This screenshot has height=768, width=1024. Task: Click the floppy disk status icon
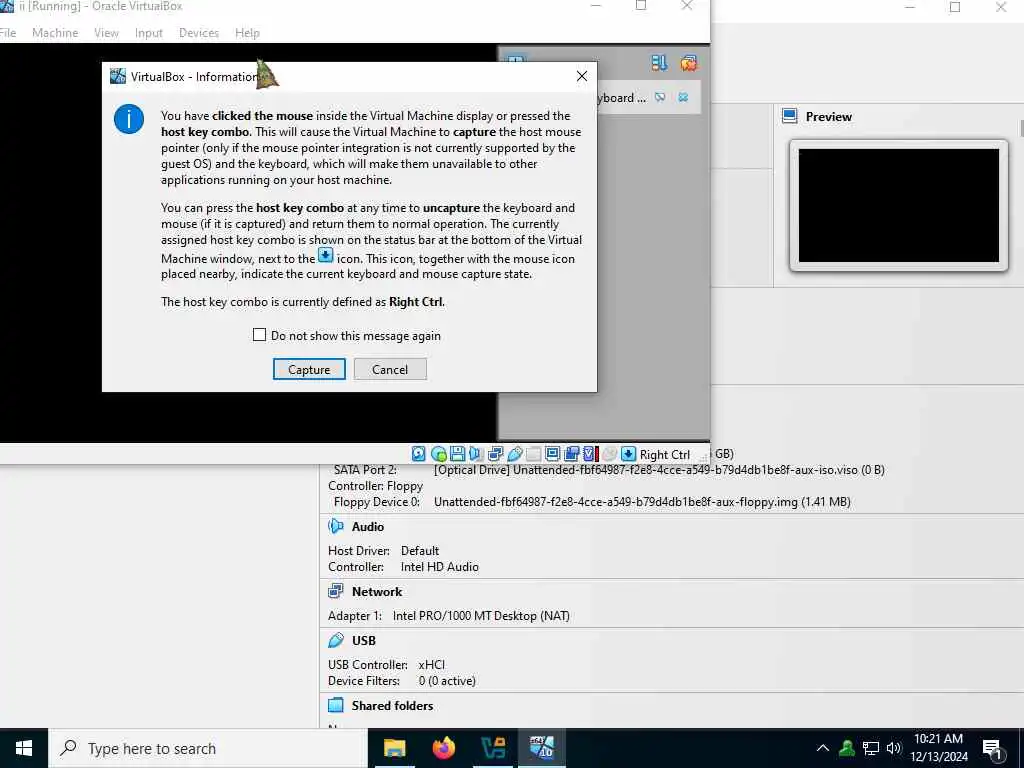coord(457,454)
